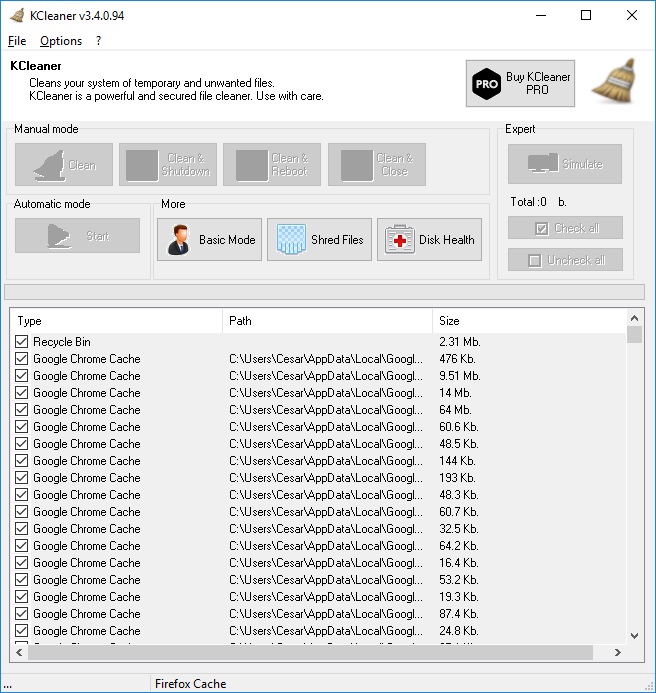Click the horizontal scroll left arrow
Screen dimensions: 656x693
[19, 652]
